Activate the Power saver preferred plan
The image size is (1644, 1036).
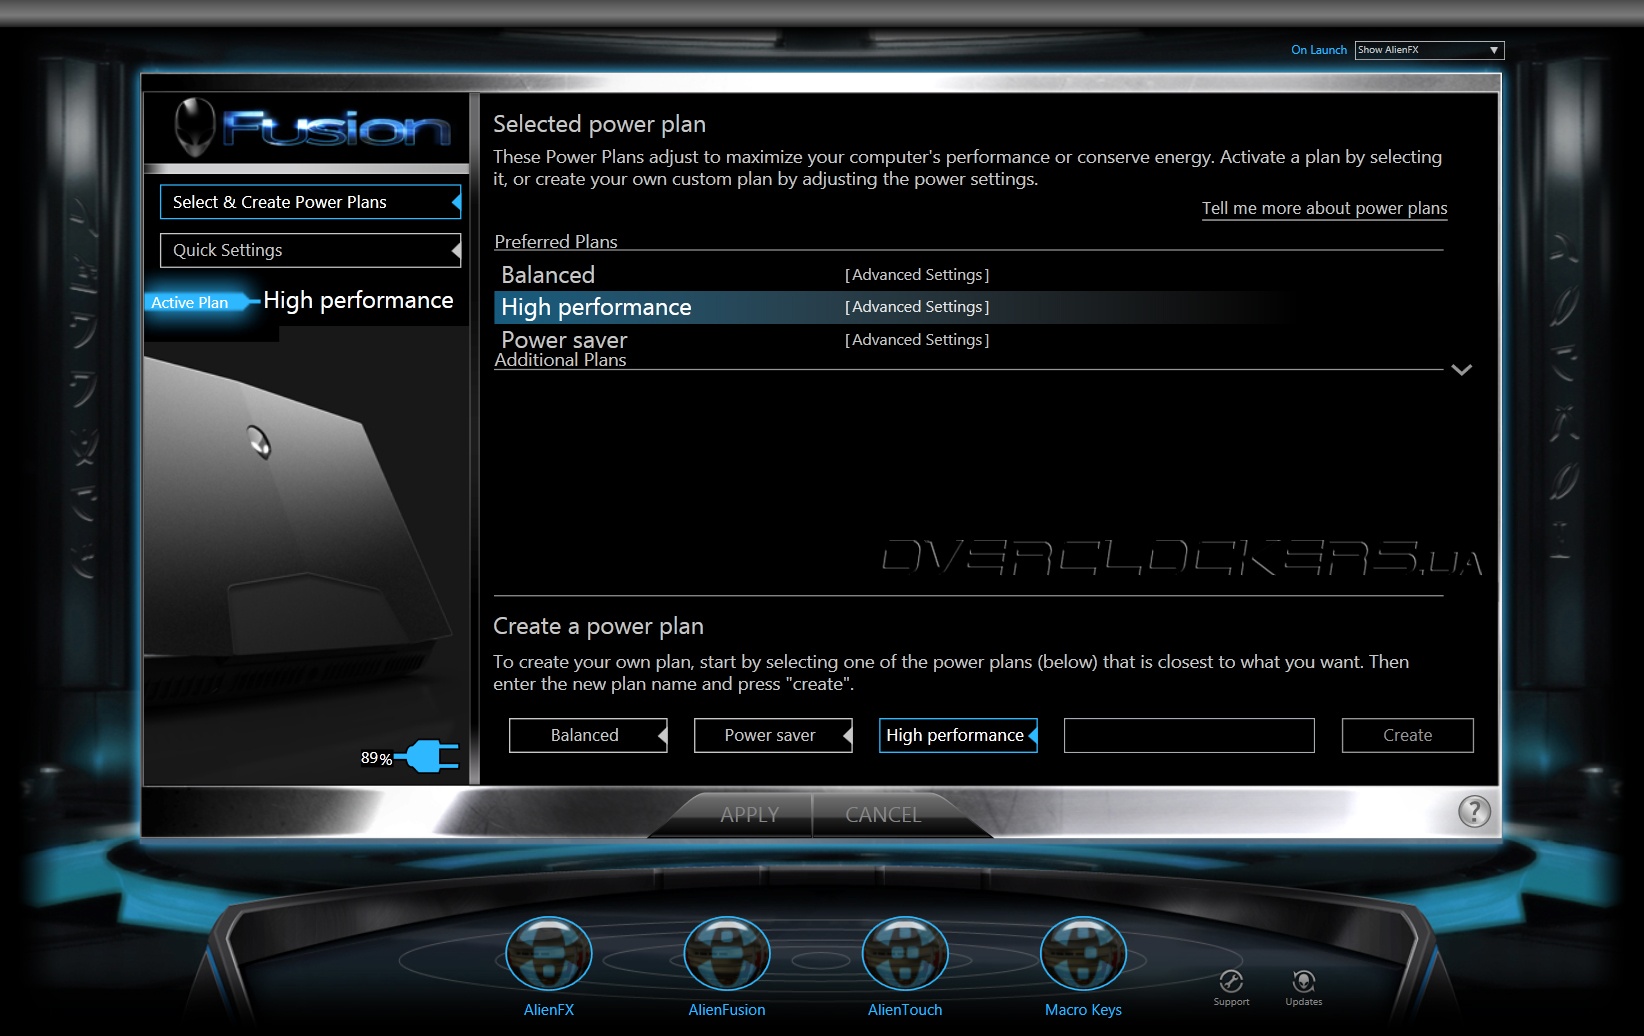[564, 340]
